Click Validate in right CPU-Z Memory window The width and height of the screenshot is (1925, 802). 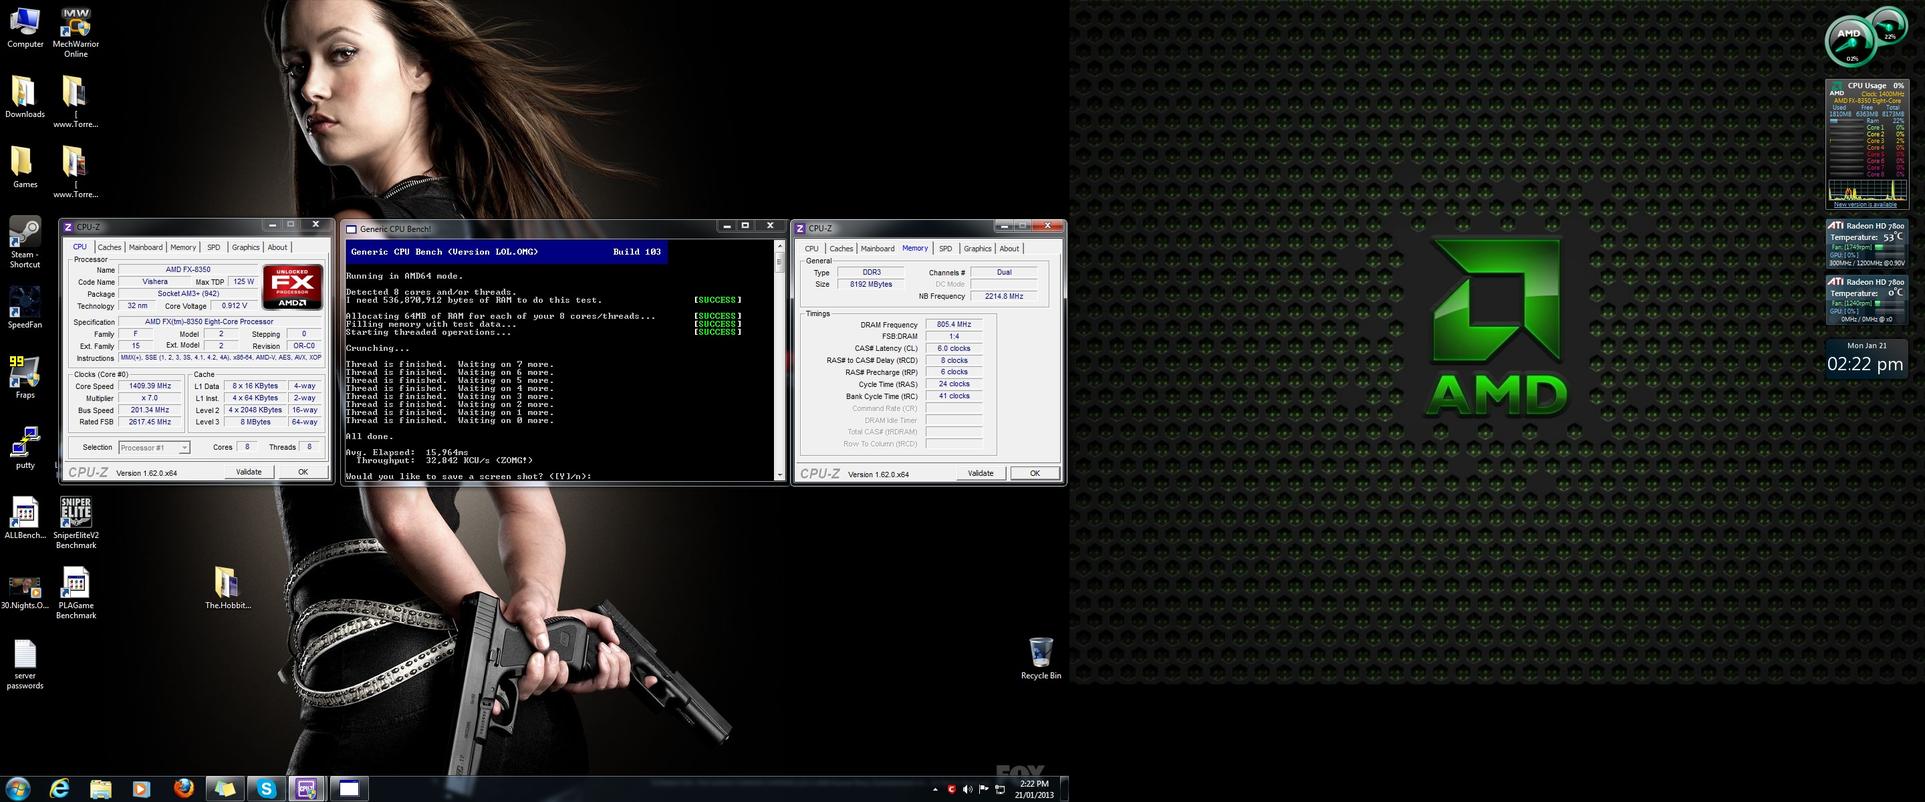point(981,473)
